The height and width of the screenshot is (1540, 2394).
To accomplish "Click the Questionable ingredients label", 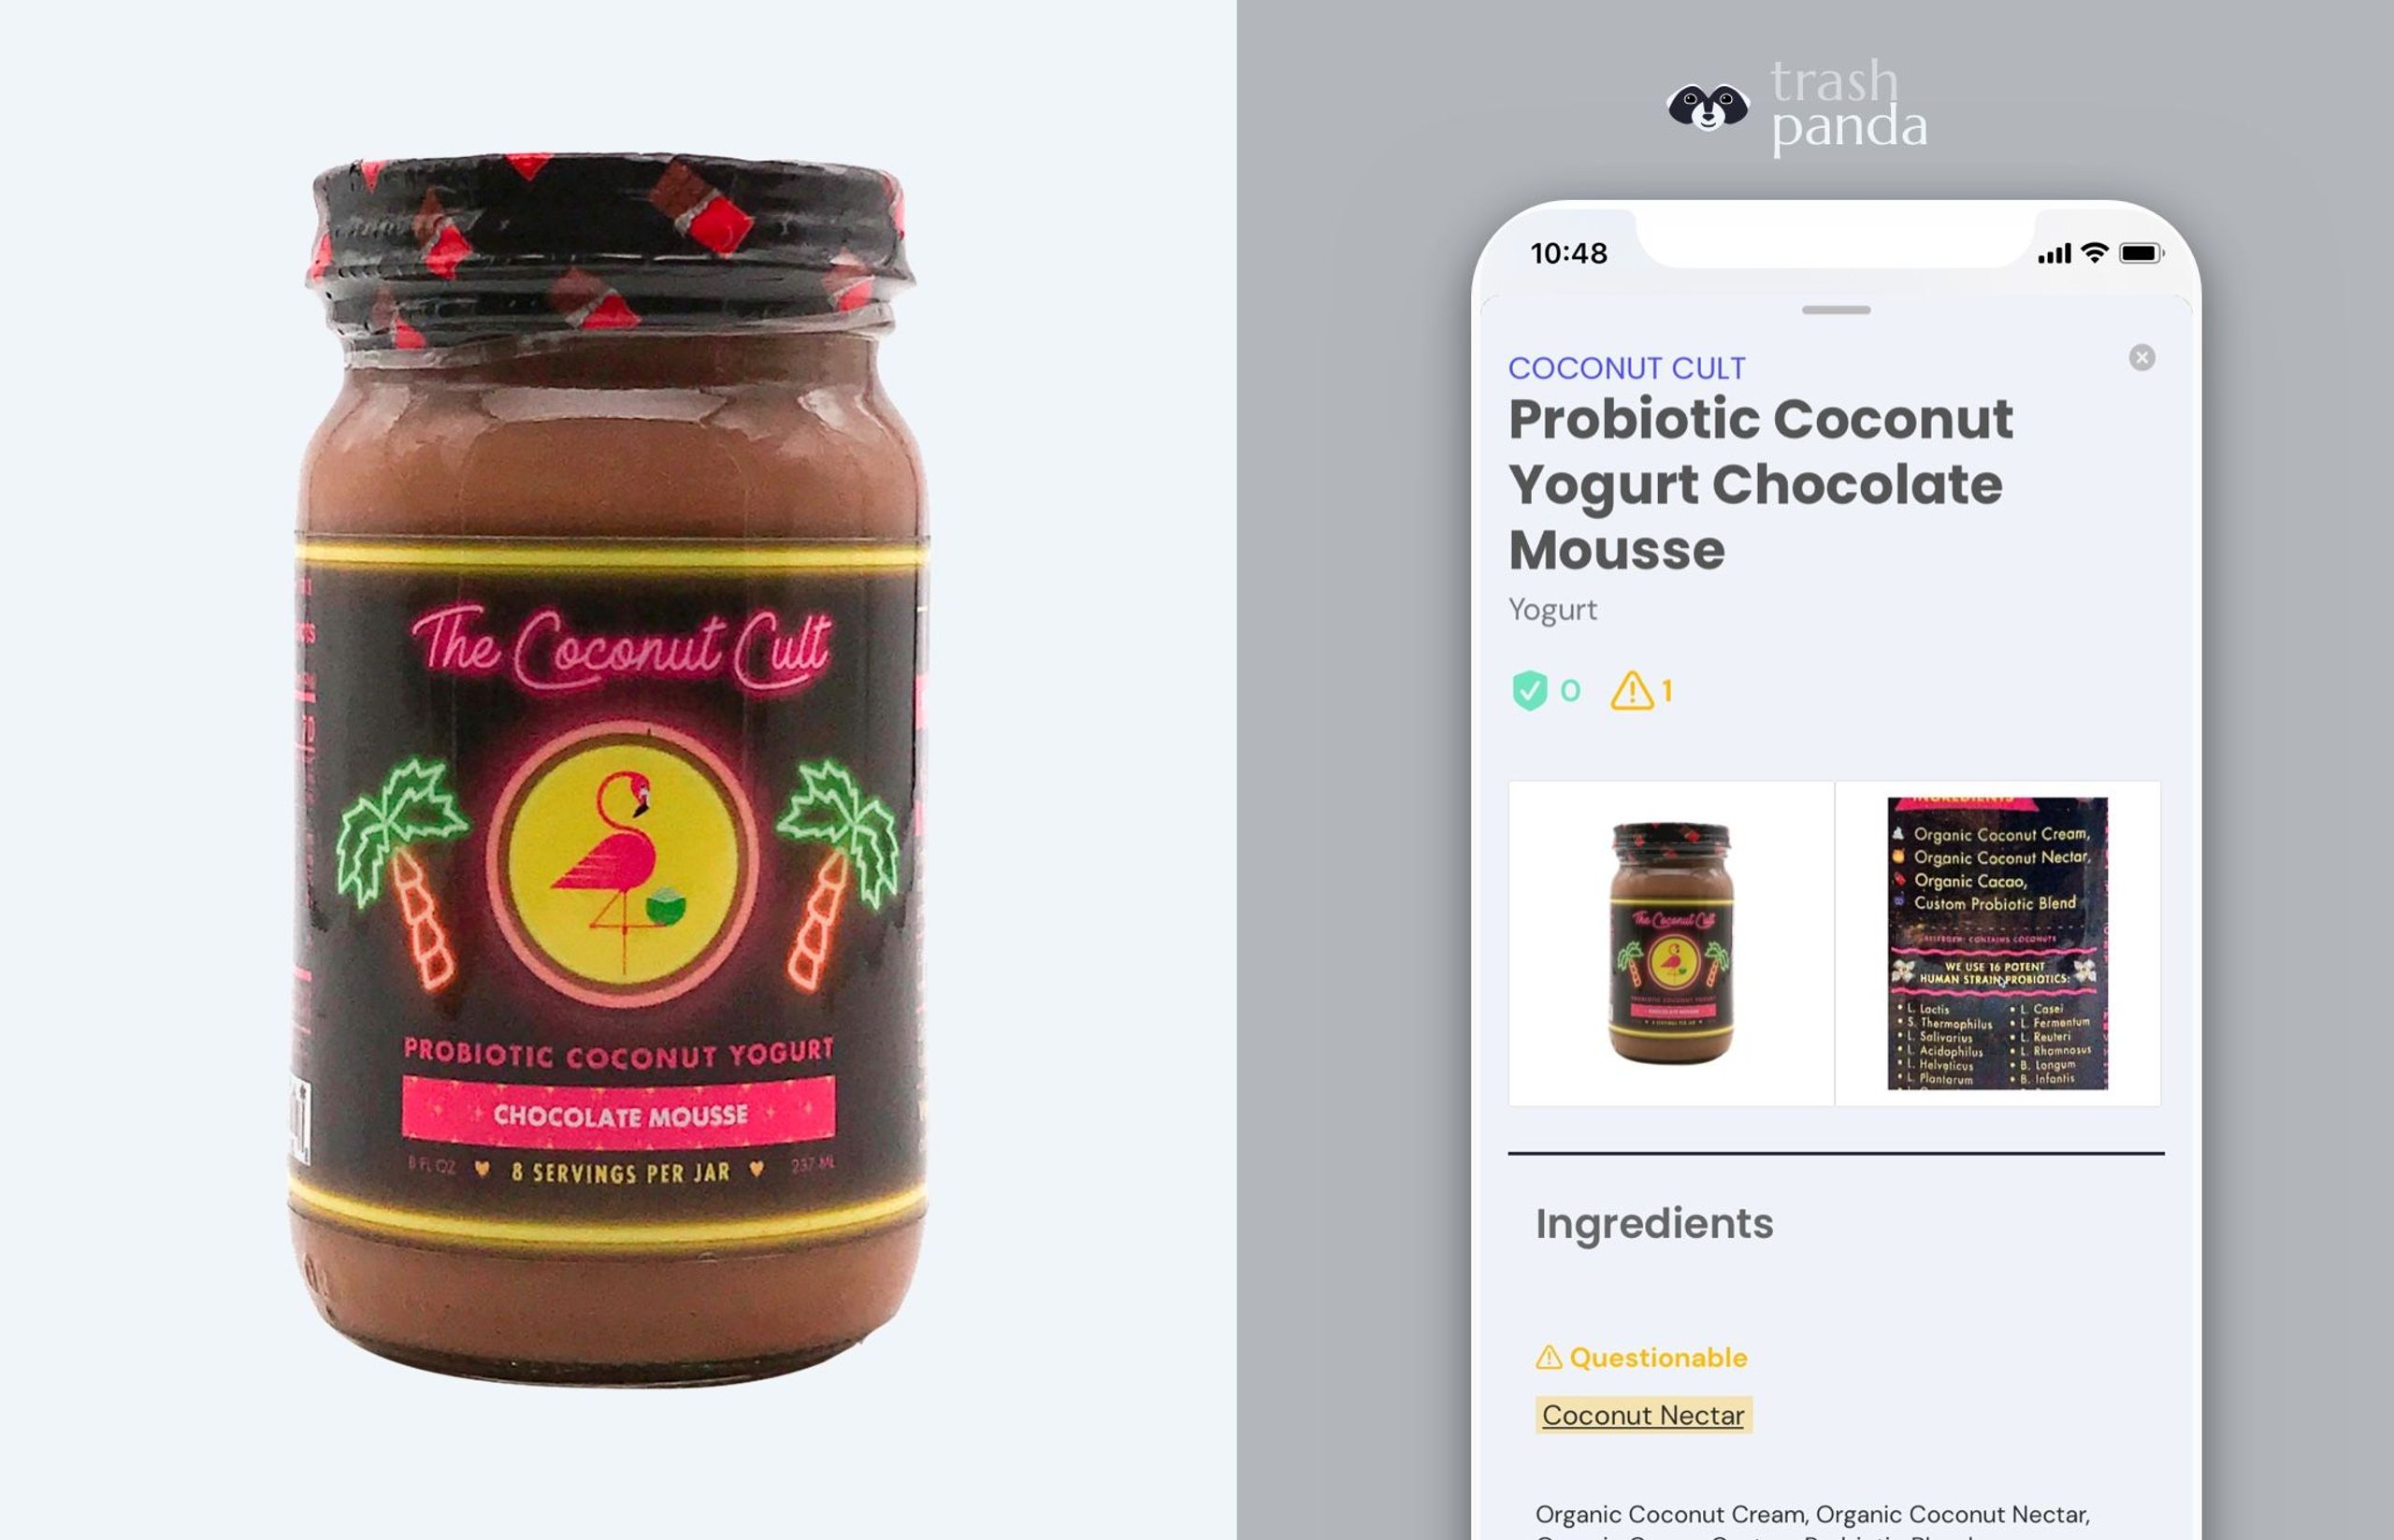I will click(x=1658, y=1357).
